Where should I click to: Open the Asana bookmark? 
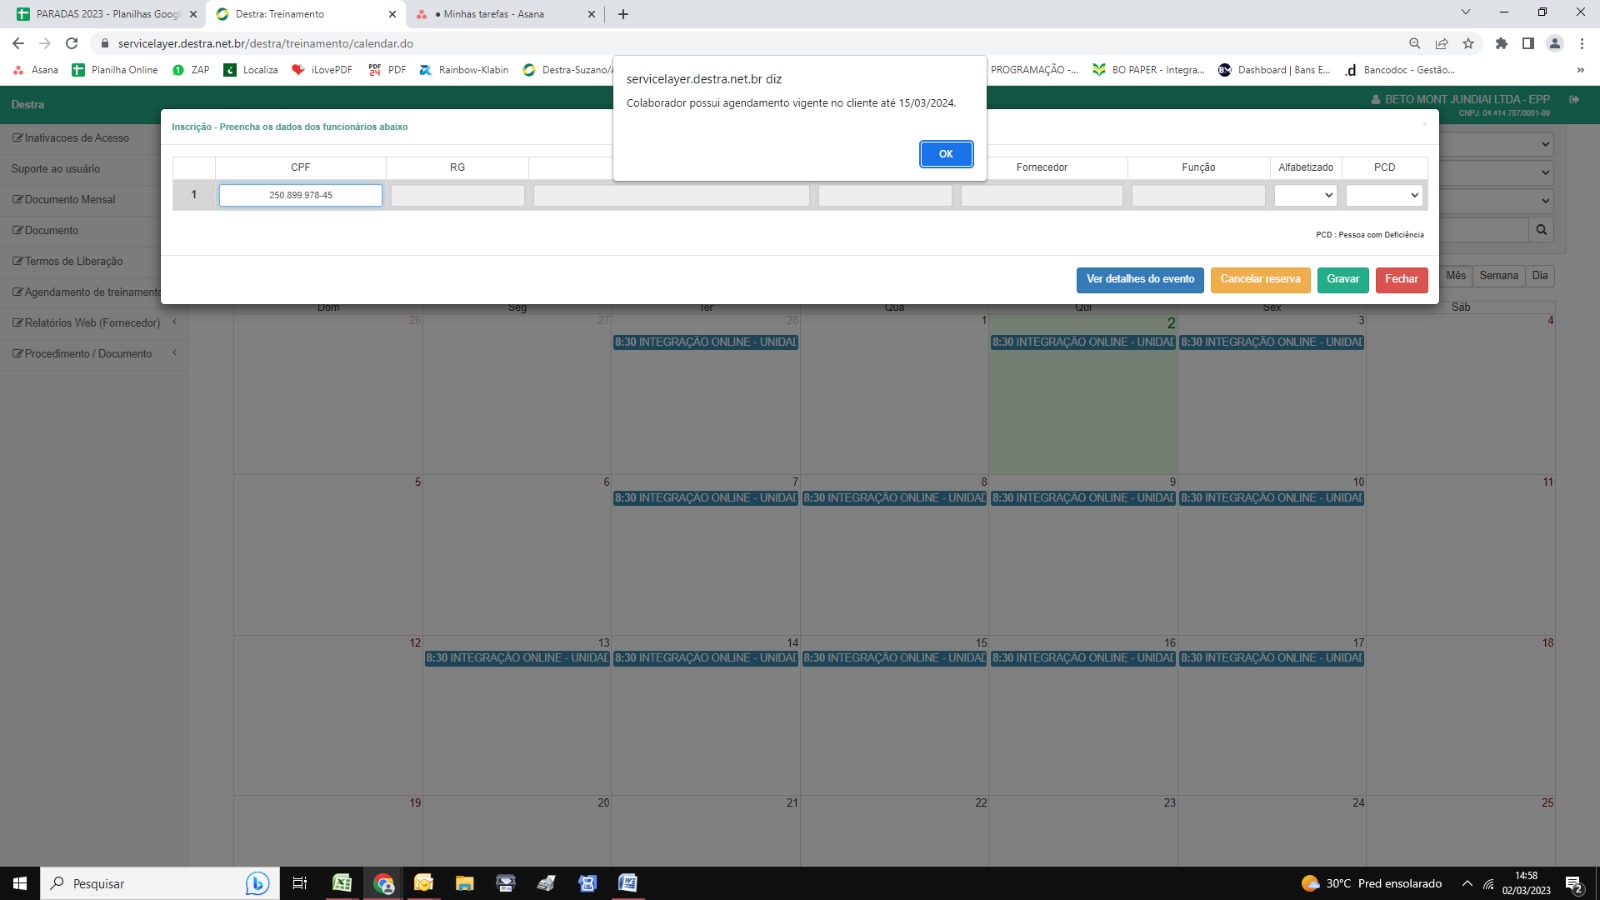pyautogui.click(x=35, y=70)
